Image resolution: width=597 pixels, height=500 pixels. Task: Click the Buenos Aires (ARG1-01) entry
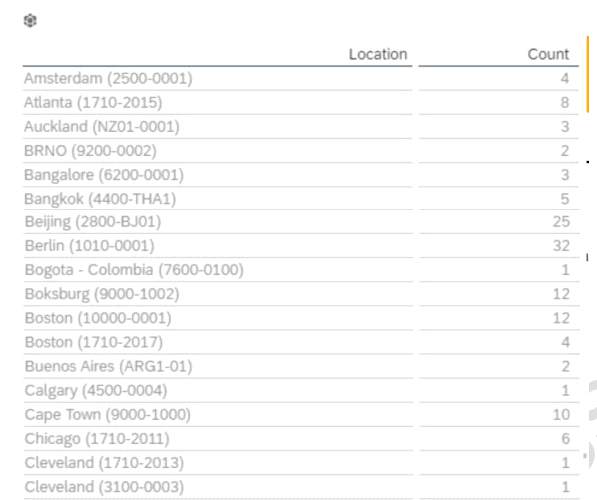click(109, 366)
